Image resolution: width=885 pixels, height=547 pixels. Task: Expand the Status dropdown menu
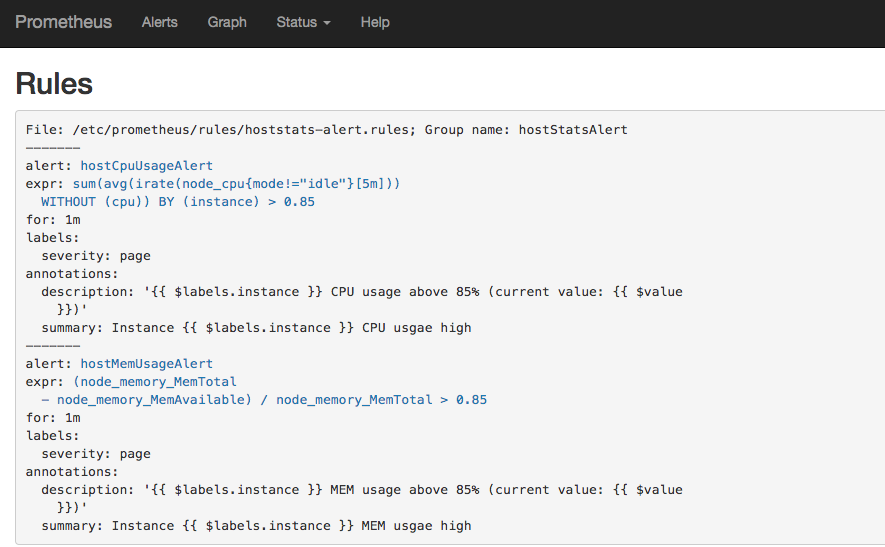click(302, 22)
